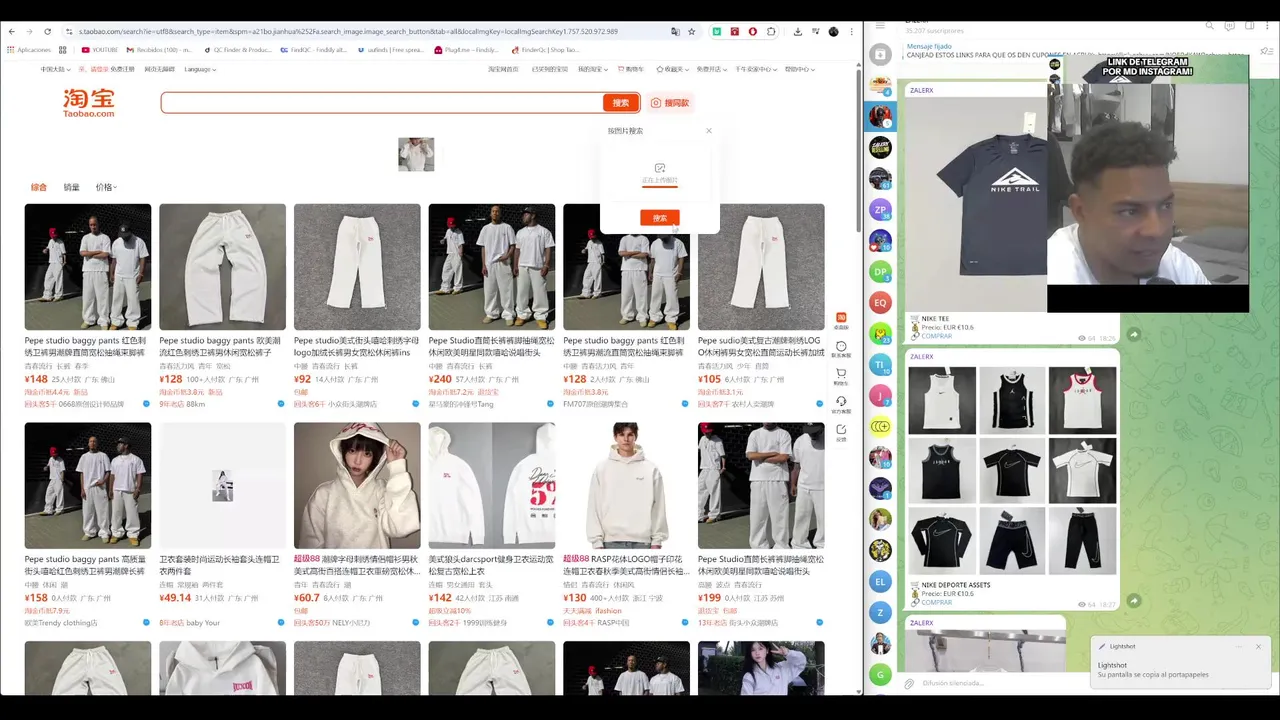The height and width of the screenshot is (720, 1280).
Task: Open the EL chat in Telegram sidebar
Action: pyautogui.click(x=880, y=581)
